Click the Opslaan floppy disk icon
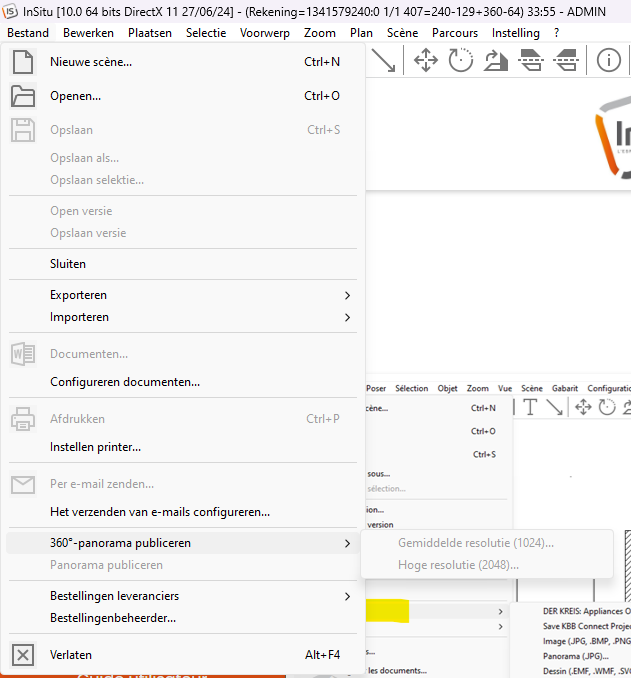Viewport: 631px width, 678px height. click(22, 130)
